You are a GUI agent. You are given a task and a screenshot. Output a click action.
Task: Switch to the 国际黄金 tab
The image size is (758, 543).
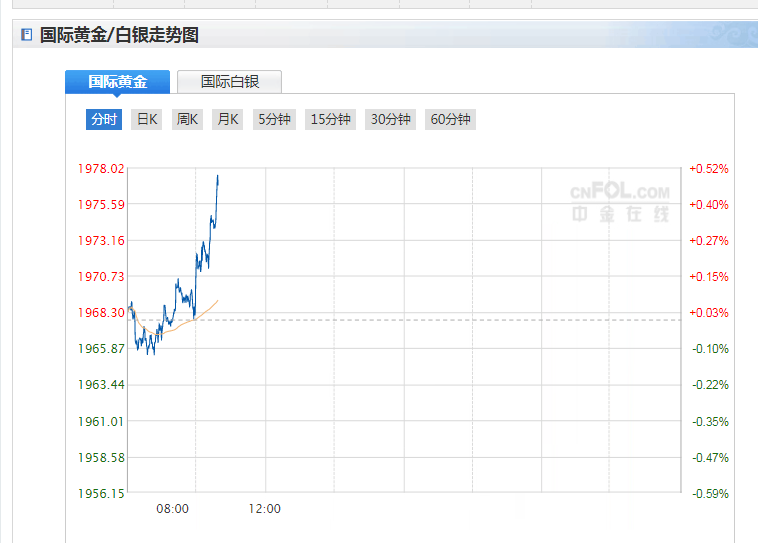pos(117,82)
